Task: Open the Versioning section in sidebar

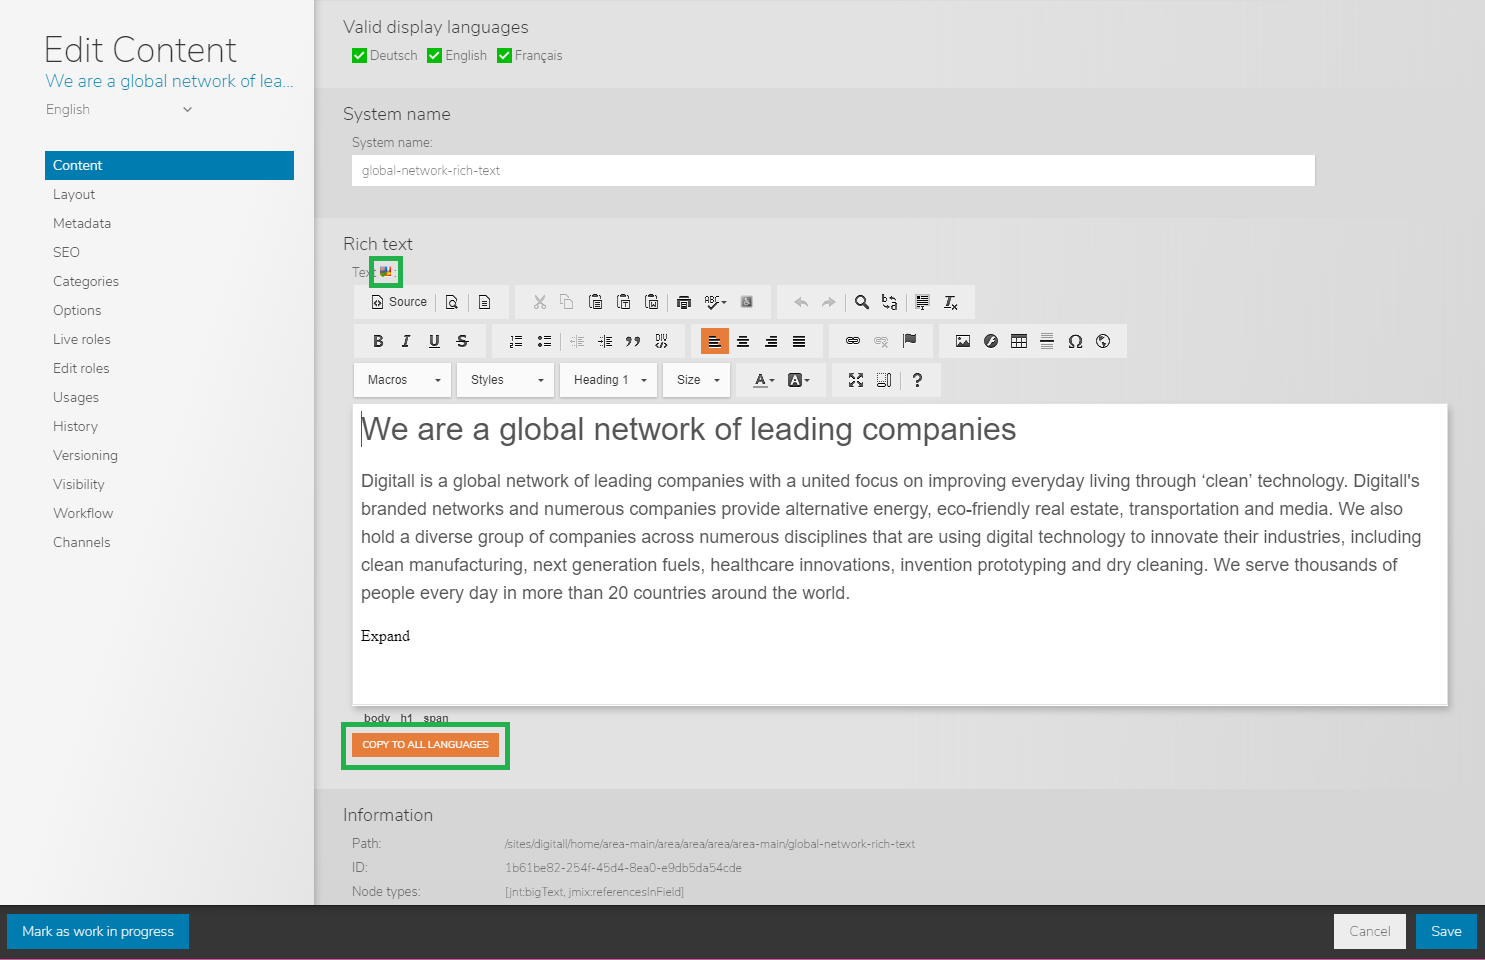Action: click(85, 456)
